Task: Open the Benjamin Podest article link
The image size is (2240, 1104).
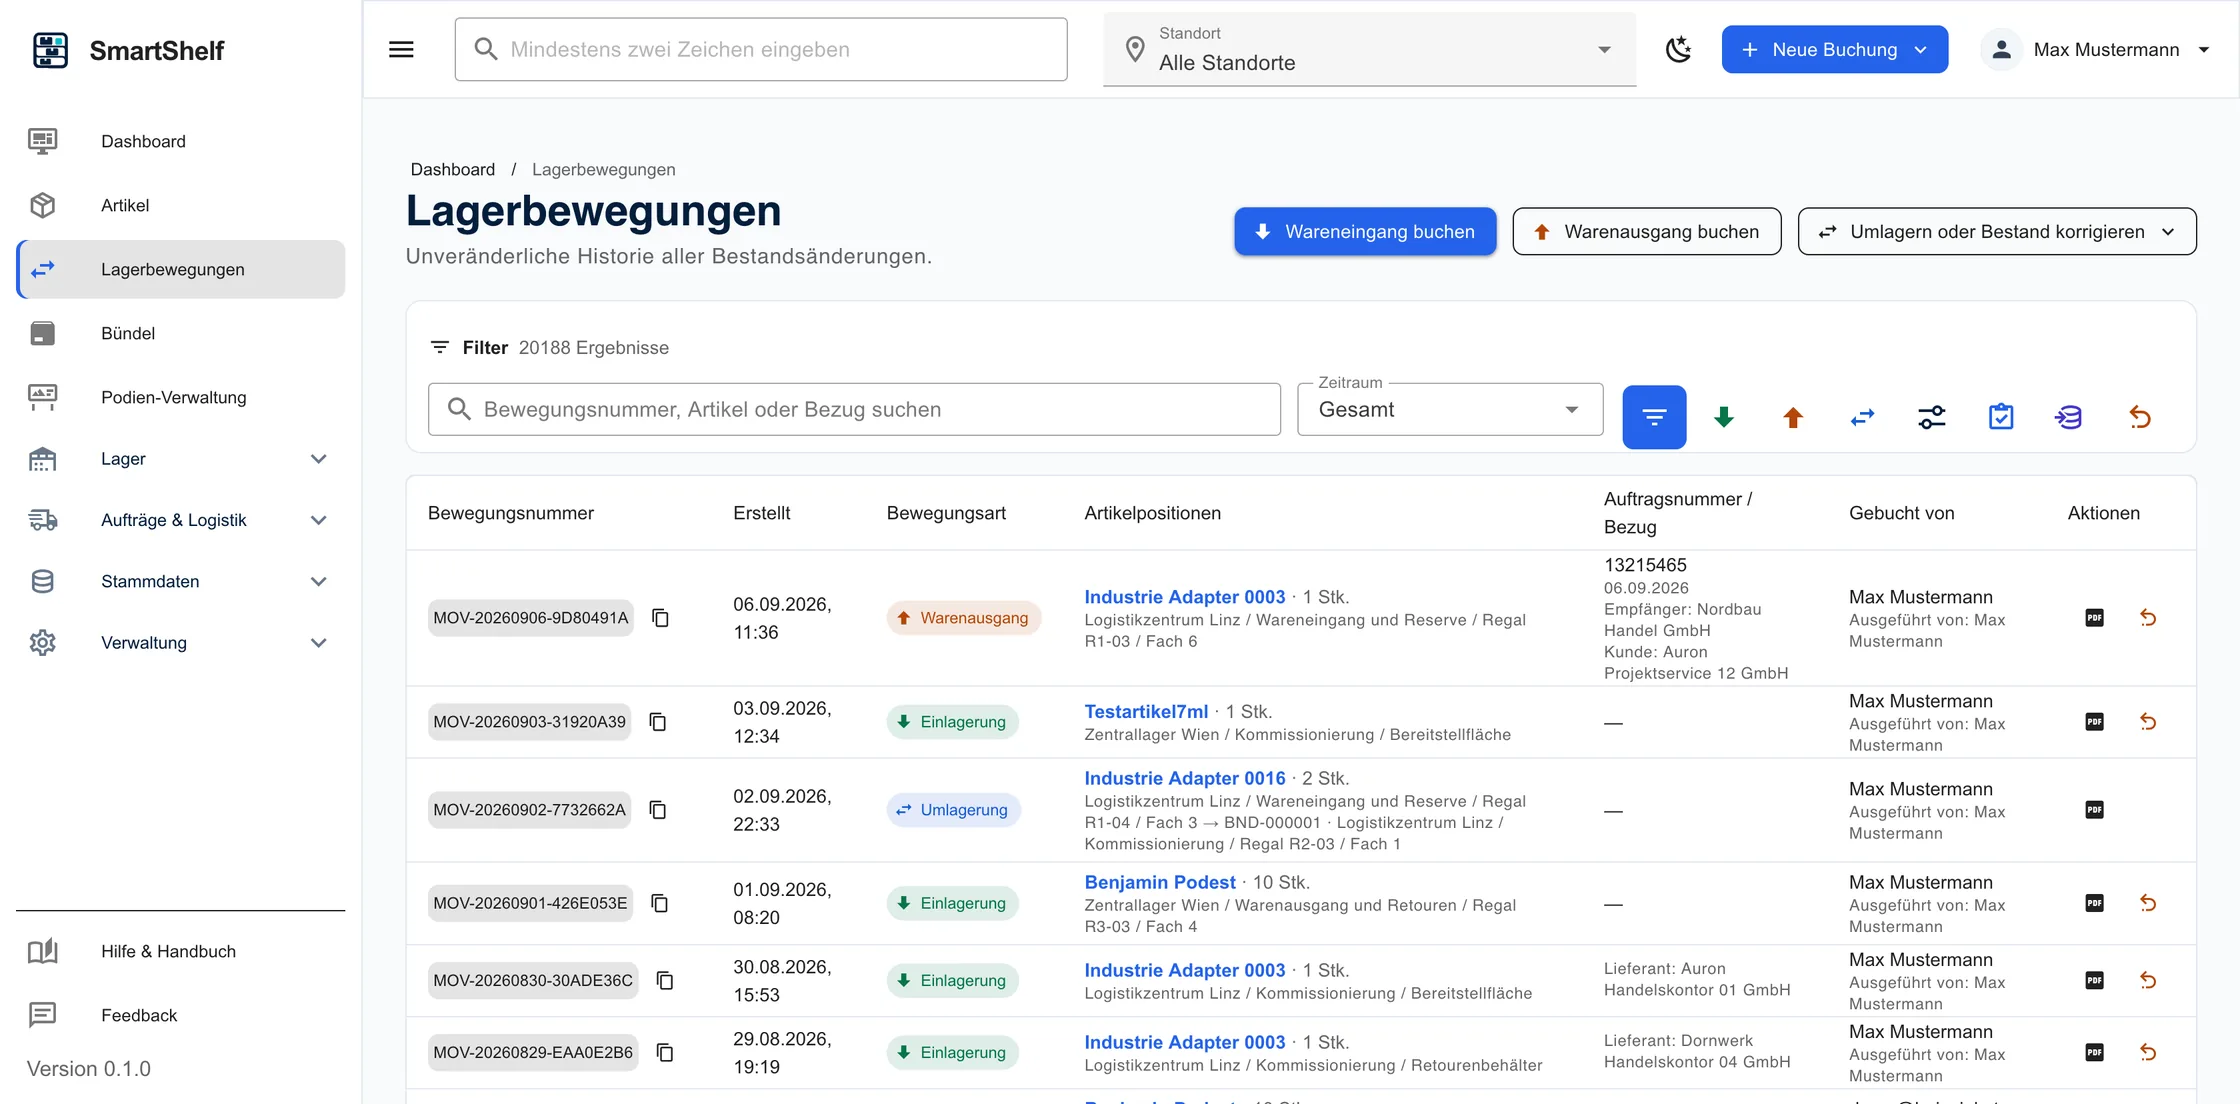Action: (x=1160, y=882)
